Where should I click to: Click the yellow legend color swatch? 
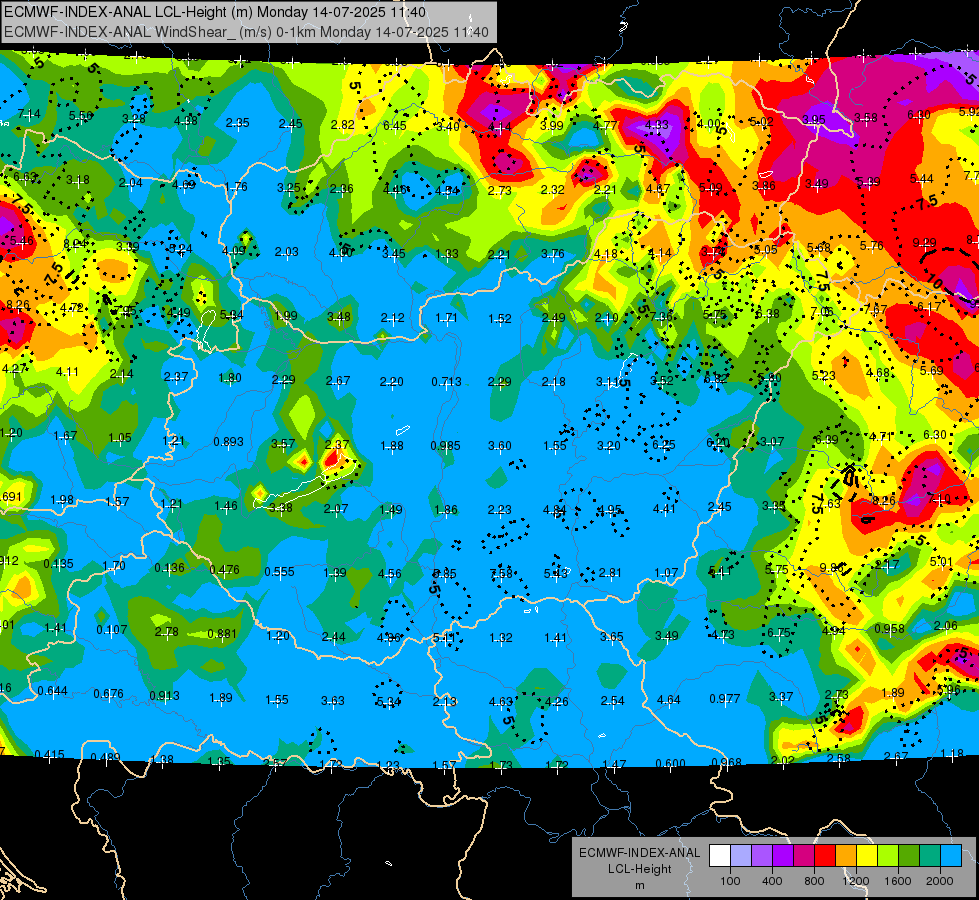pos(867,856)
